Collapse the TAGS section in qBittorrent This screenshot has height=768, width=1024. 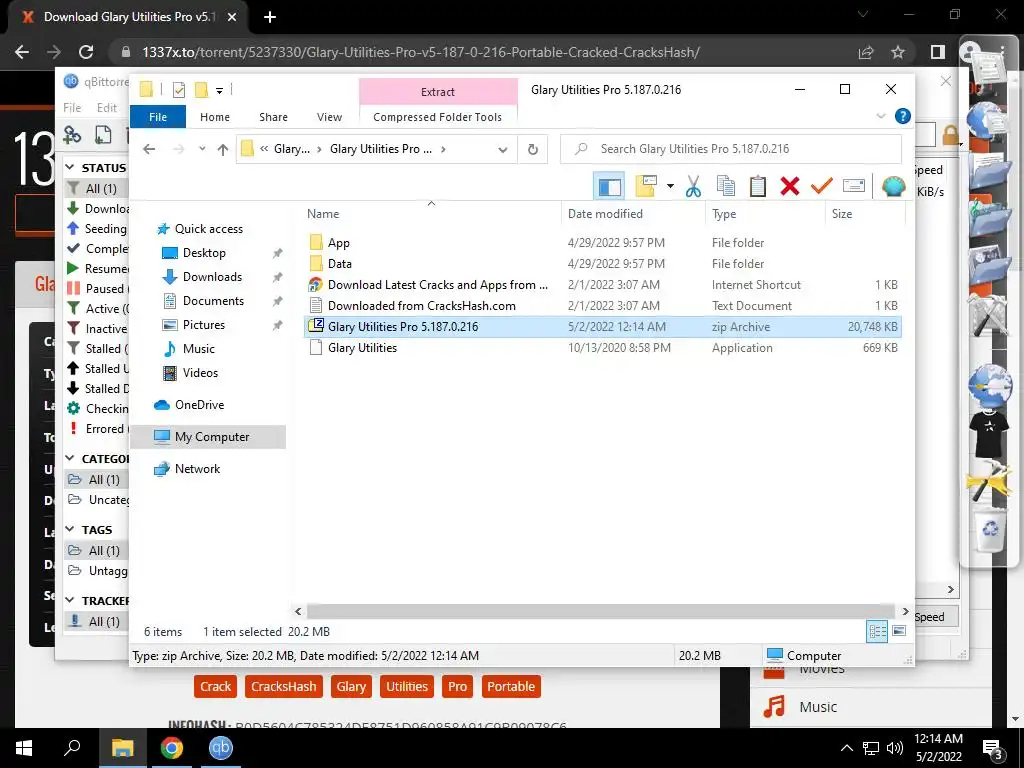point(70,530)
